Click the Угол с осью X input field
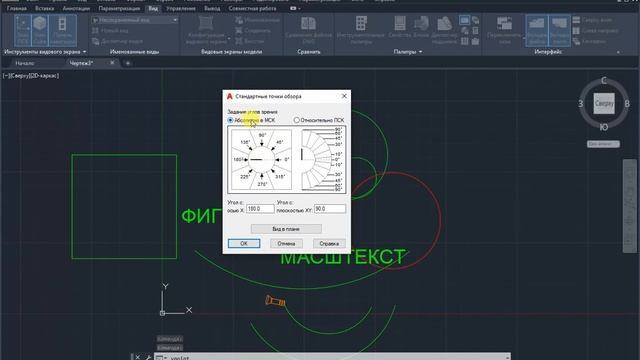 tap(260, 209)
